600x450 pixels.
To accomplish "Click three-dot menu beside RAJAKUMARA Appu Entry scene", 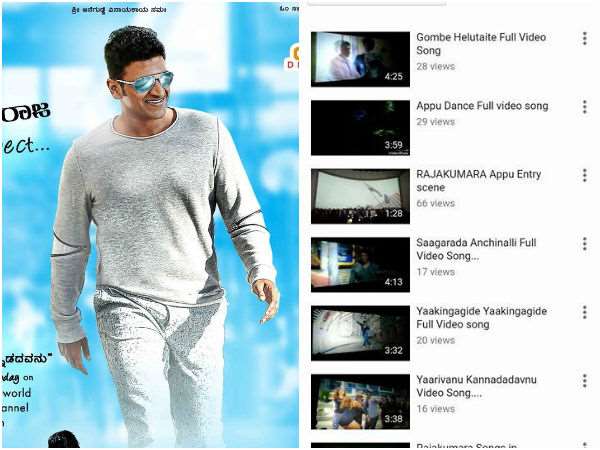I will [584, 175].
